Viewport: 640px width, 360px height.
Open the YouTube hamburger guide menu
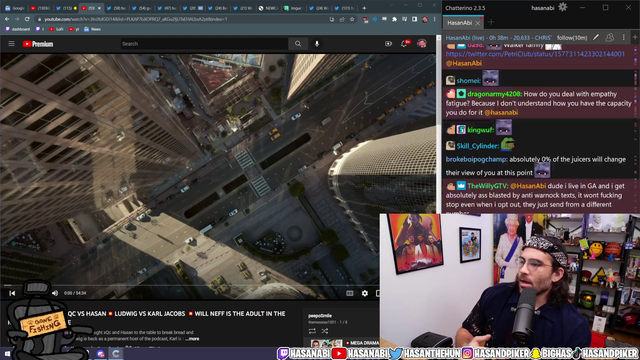(x=11, y=44)
